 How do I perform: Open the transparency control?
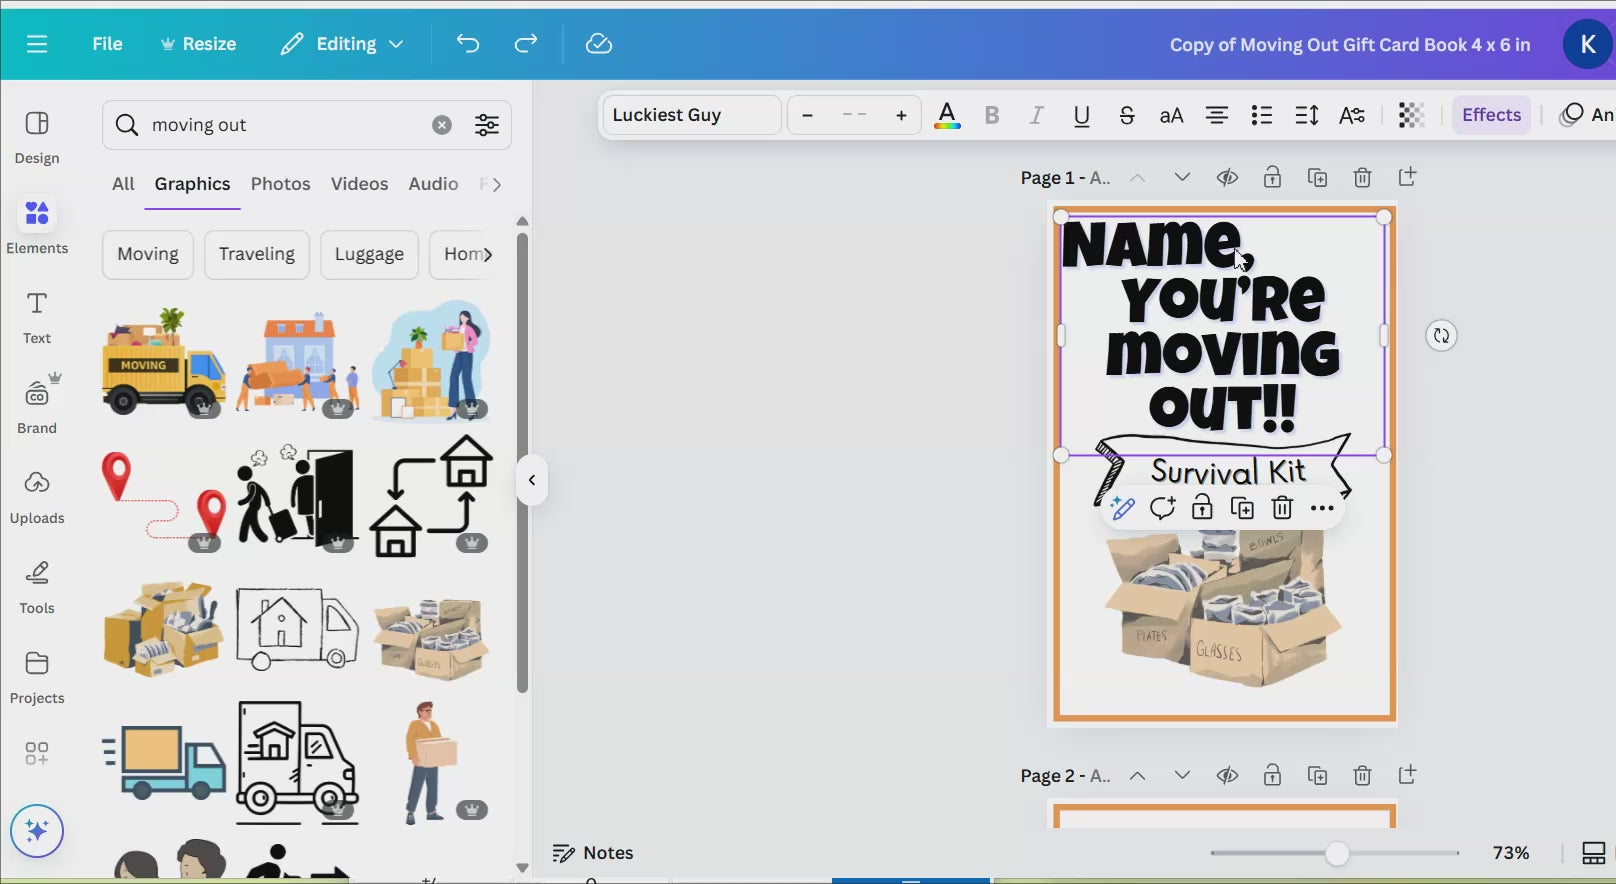point(1411,116)
